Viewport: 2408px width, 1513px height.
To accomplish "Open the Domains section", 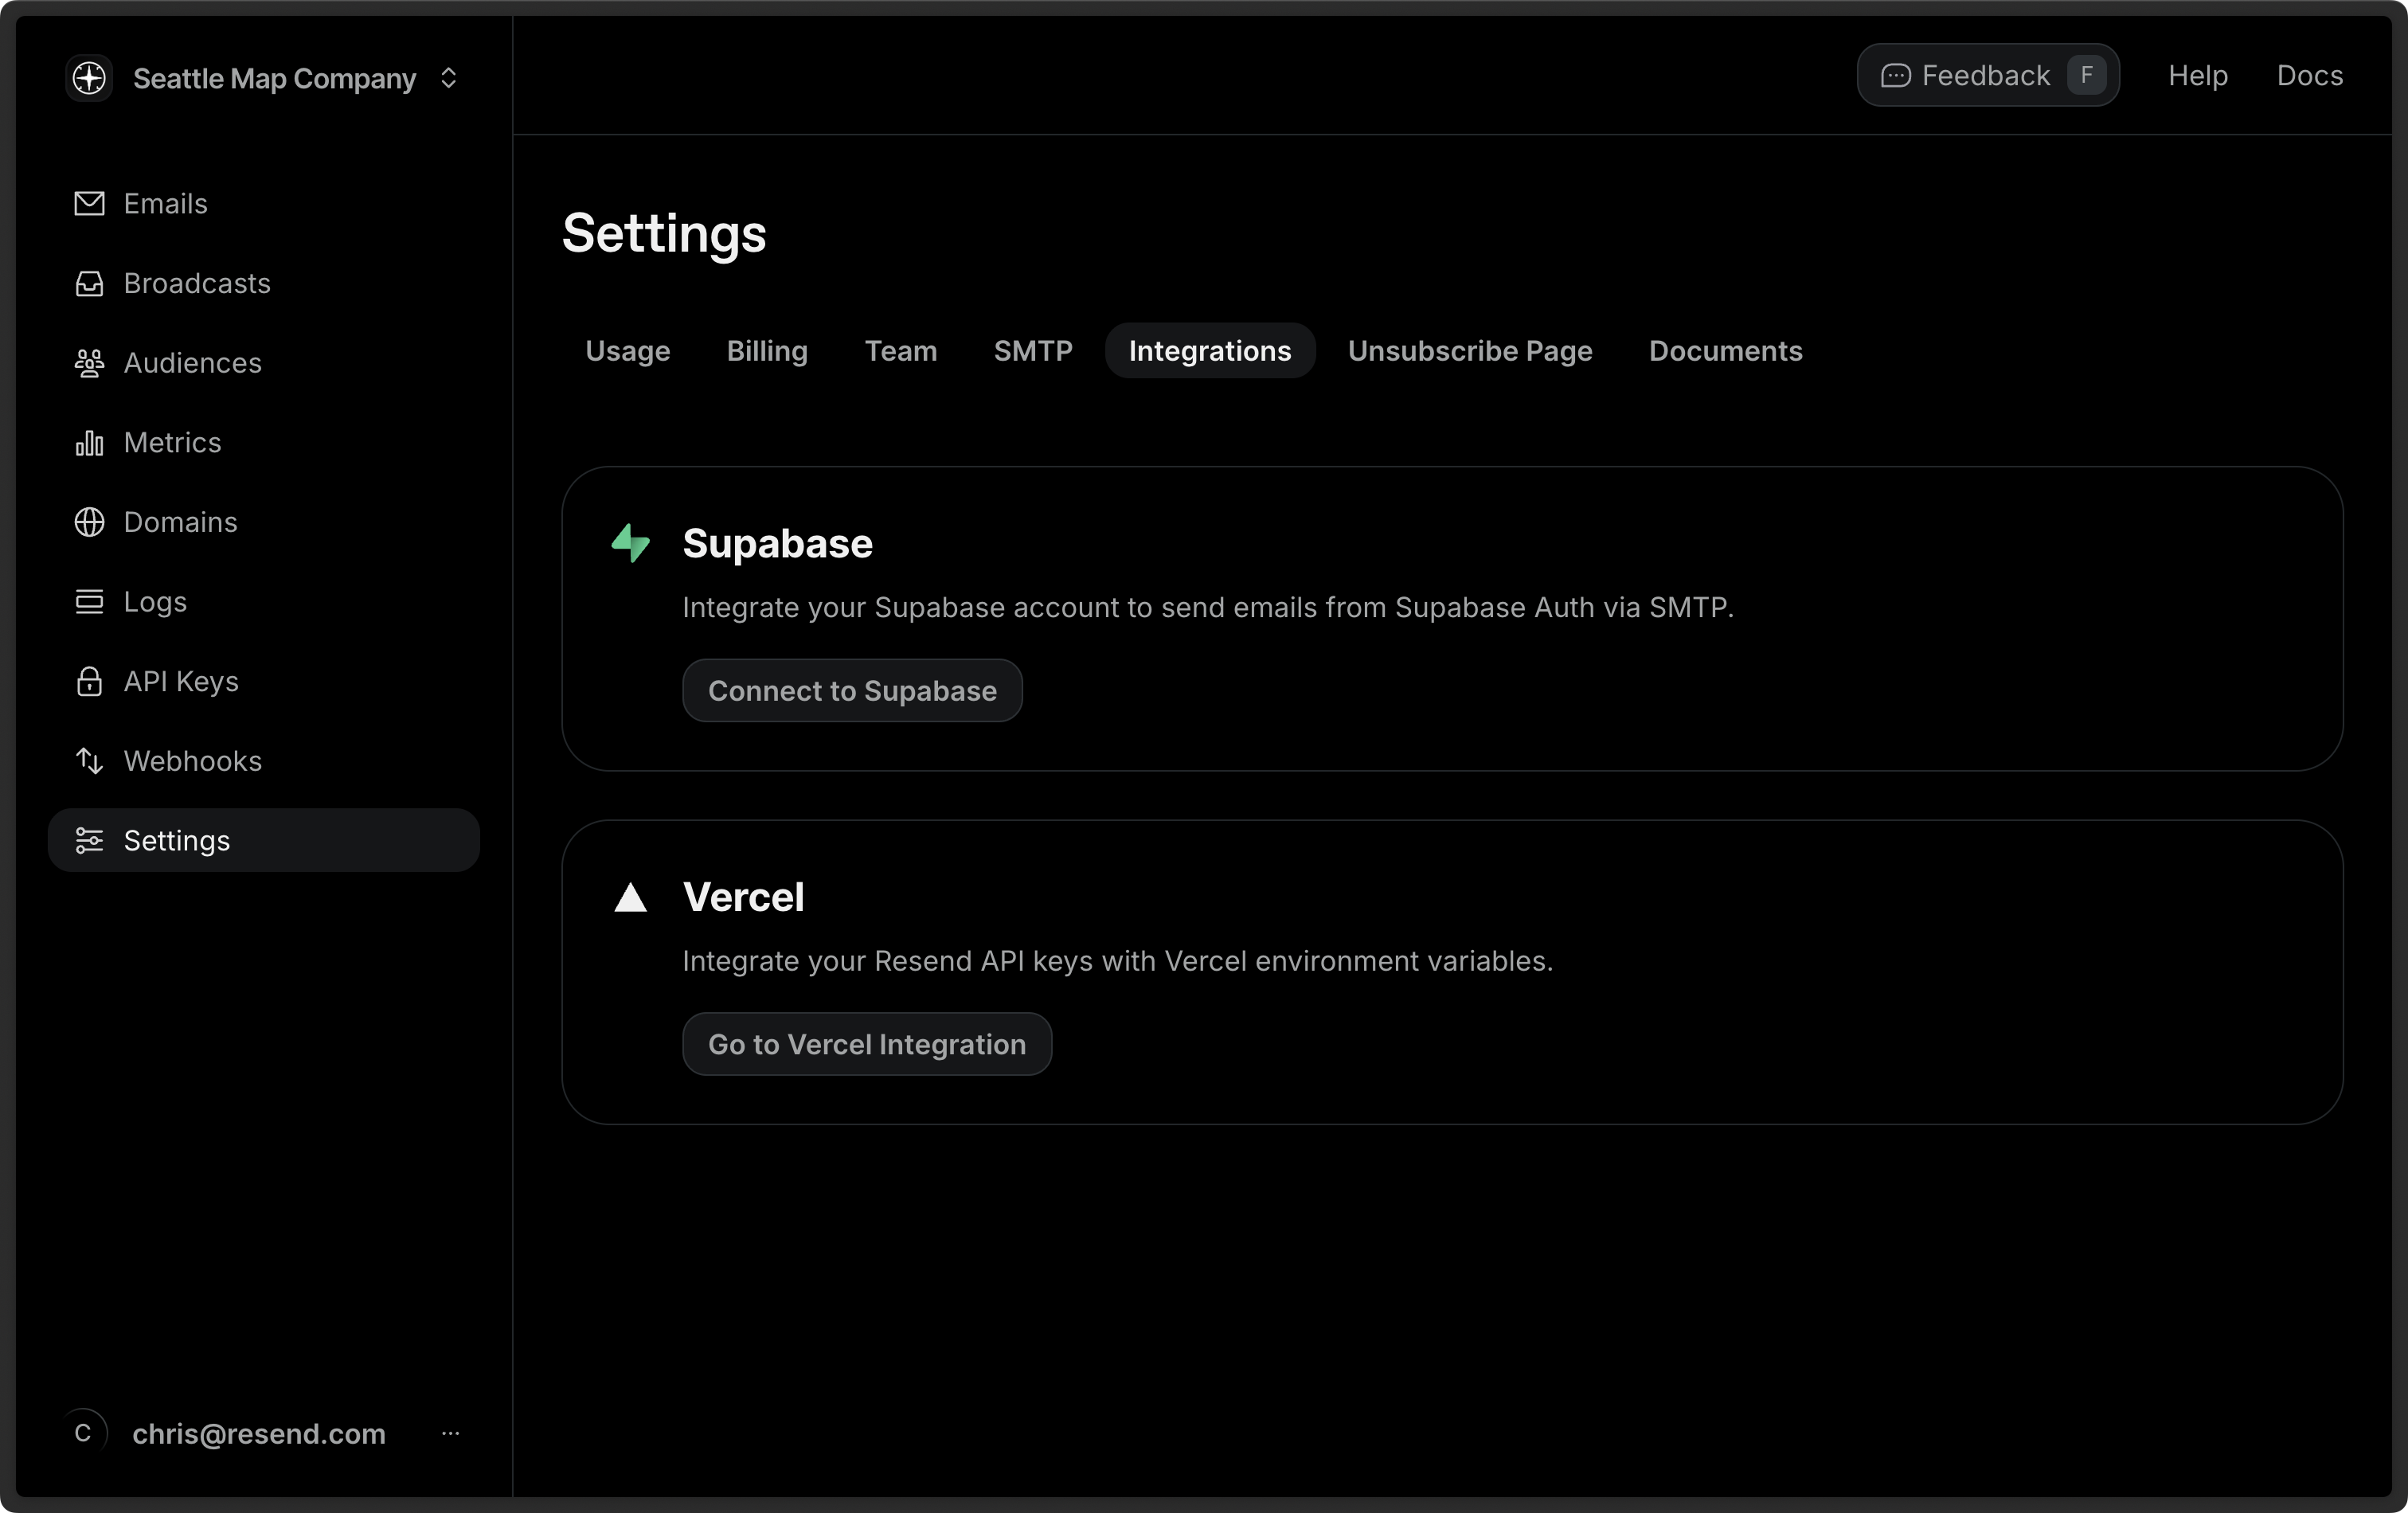I will coord(180,522).
